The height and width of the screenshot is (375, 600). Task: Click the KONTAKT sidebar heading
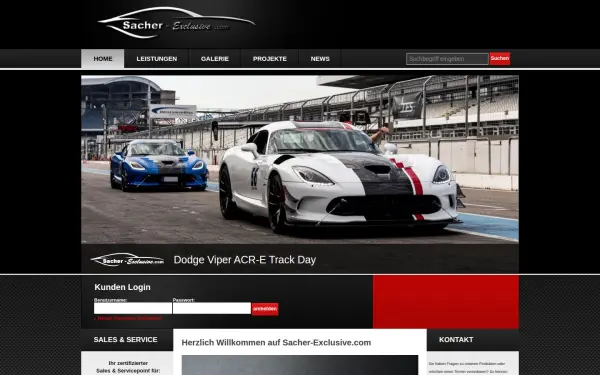click(x=456, y=340)
